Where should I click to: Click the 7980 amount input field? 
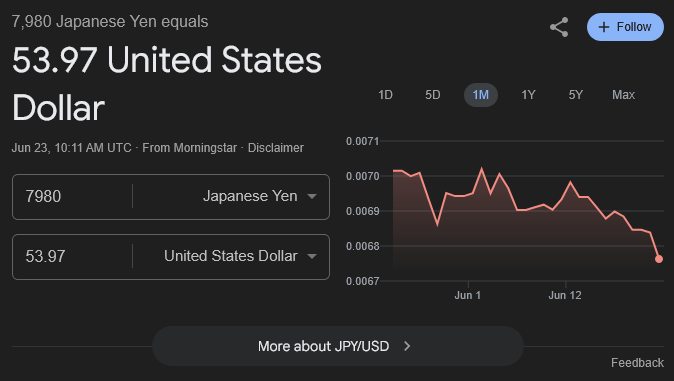(x=72, y=197)
